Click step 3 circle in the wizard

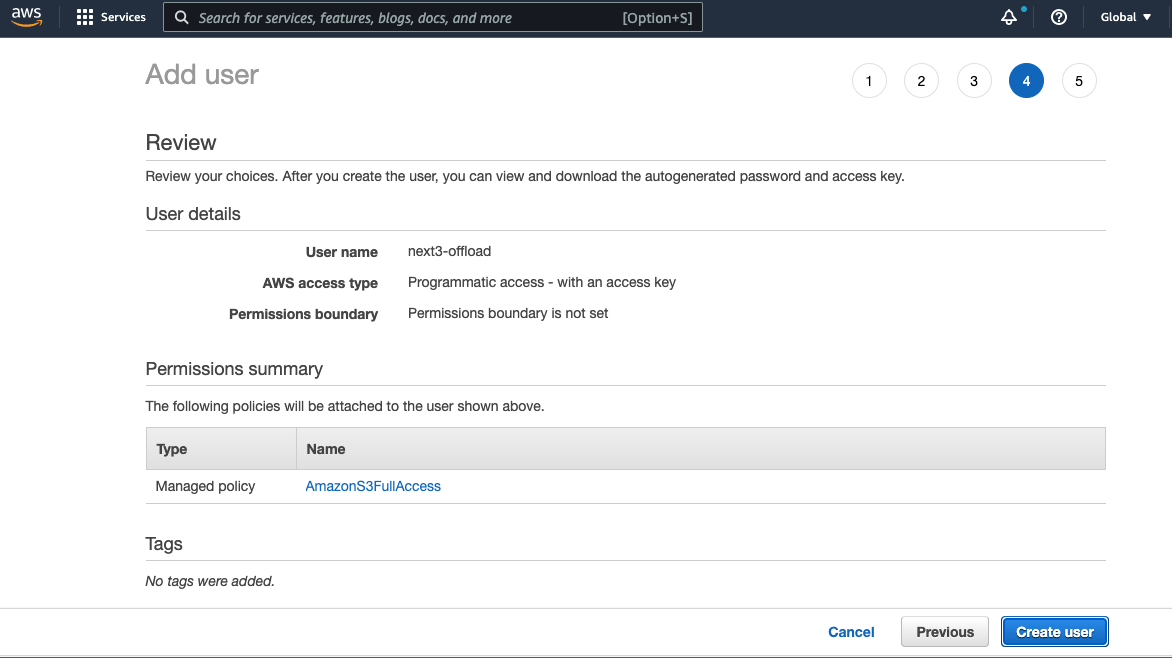click(x=974, y=80)
